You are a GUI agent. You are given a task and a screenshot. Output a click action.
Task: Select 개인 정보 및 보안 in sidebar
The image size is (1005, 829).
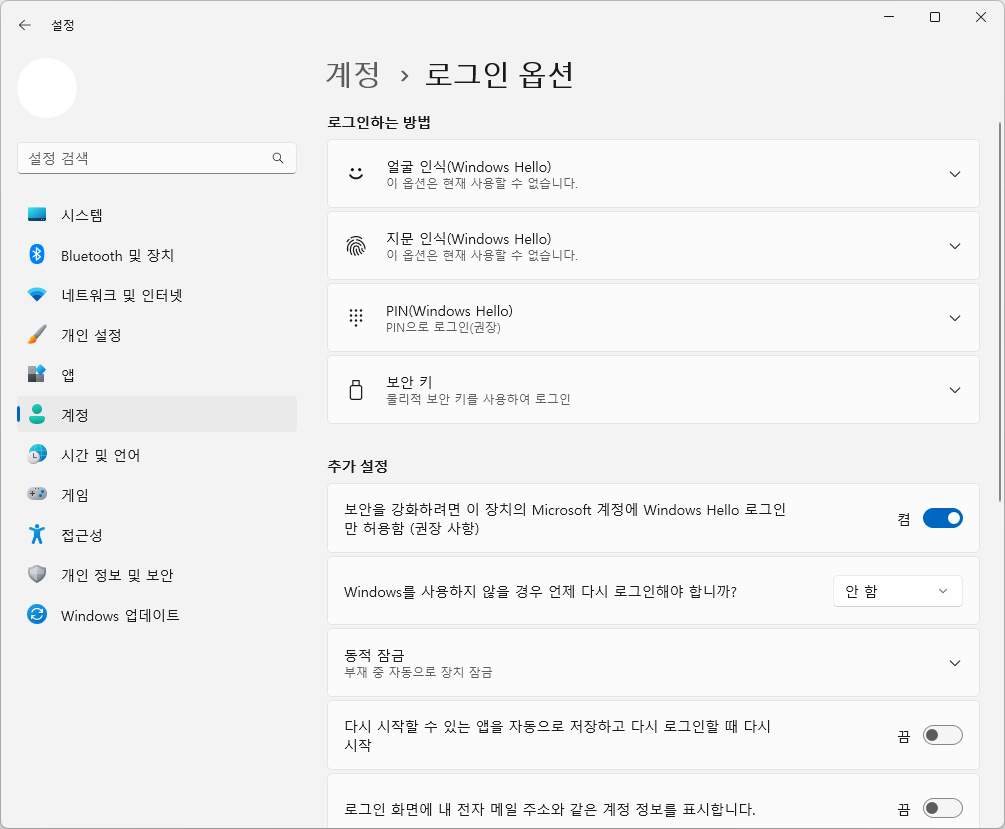(x=156, y=574)
